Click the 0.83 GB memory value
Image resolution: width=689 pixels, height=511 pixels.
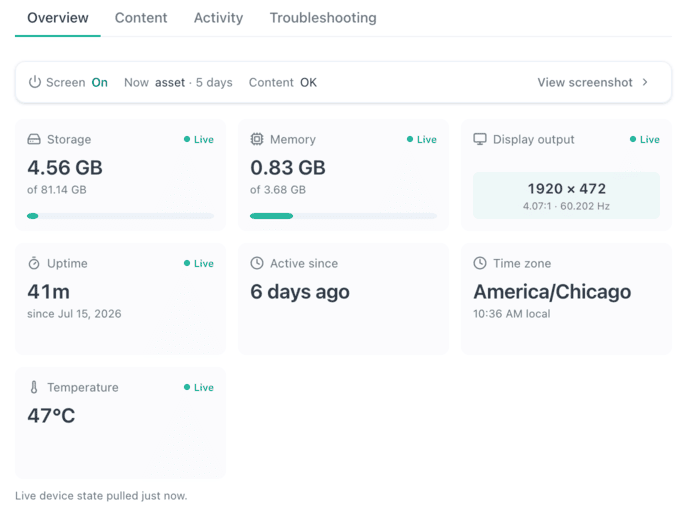click(288, 167)
